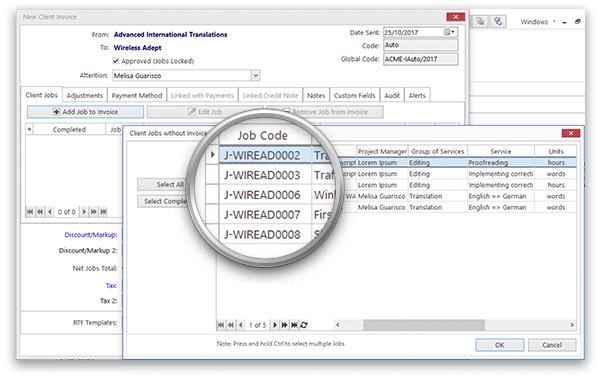Go to previous record in Client Jobs dialog pager
Viewport: 600px width, 381px height.
pos(241,325)
